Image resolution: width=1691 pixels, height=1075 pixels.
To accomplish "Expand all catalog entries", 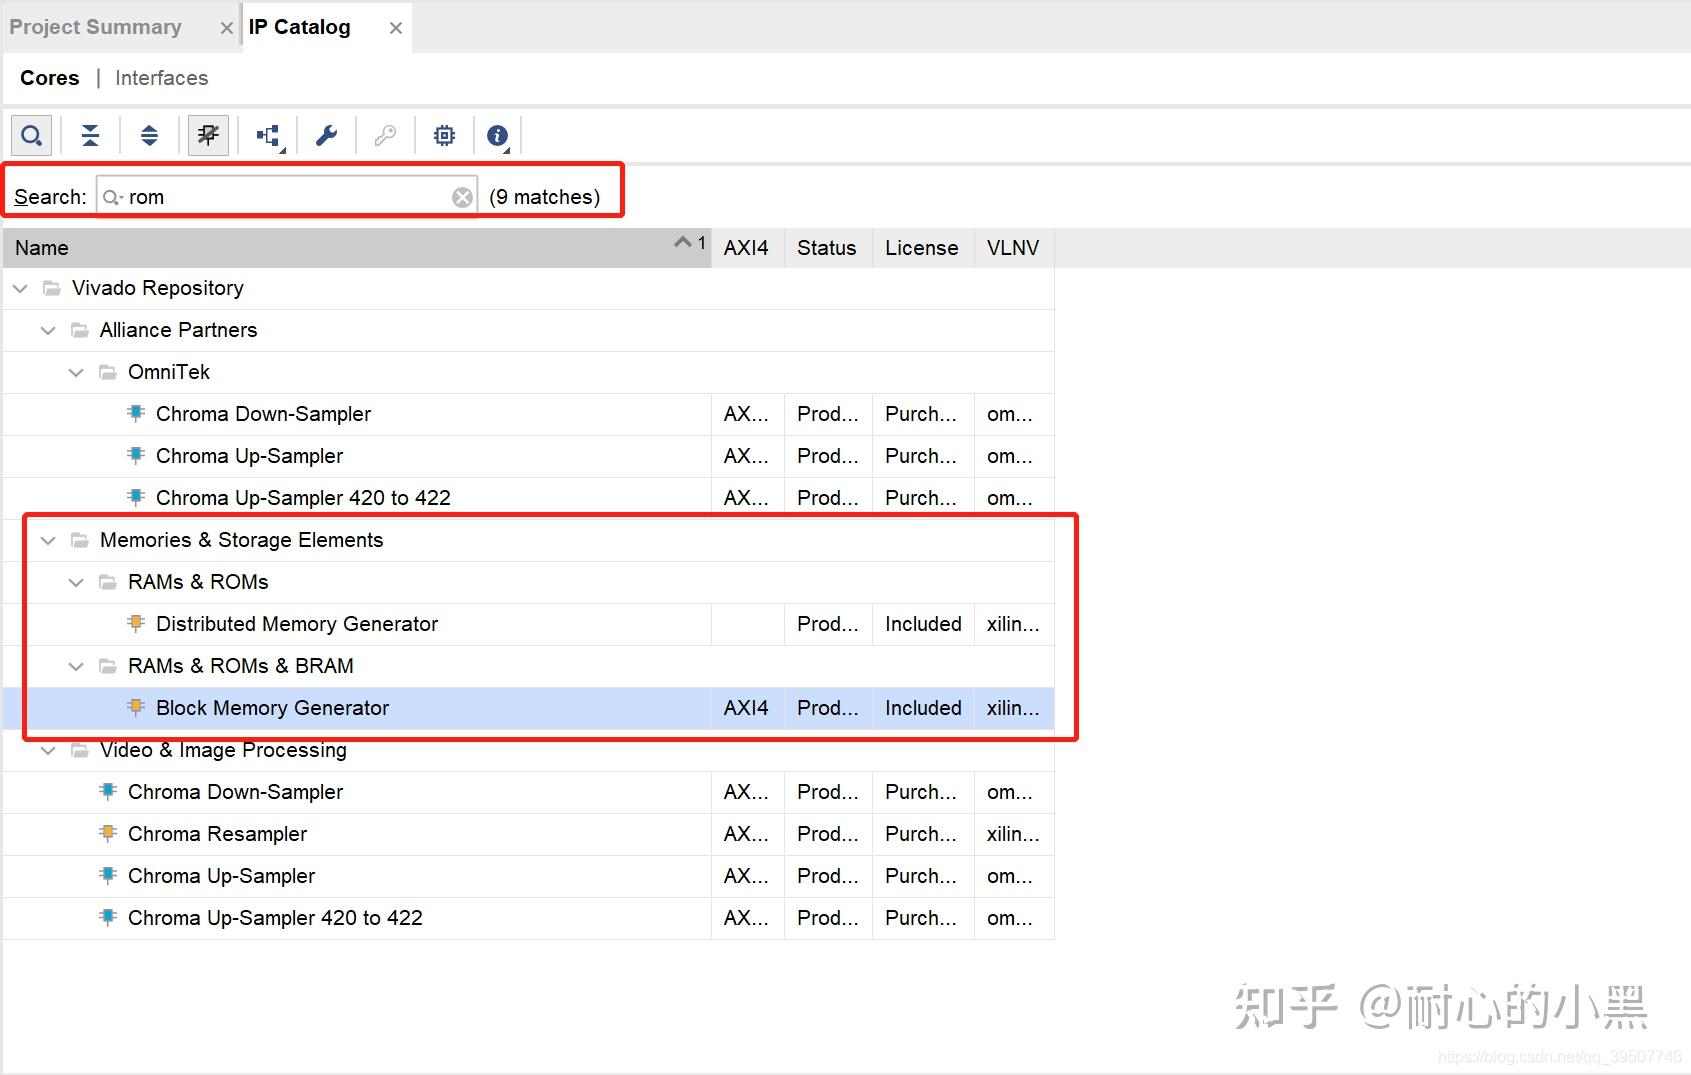I will pos(149,135).
